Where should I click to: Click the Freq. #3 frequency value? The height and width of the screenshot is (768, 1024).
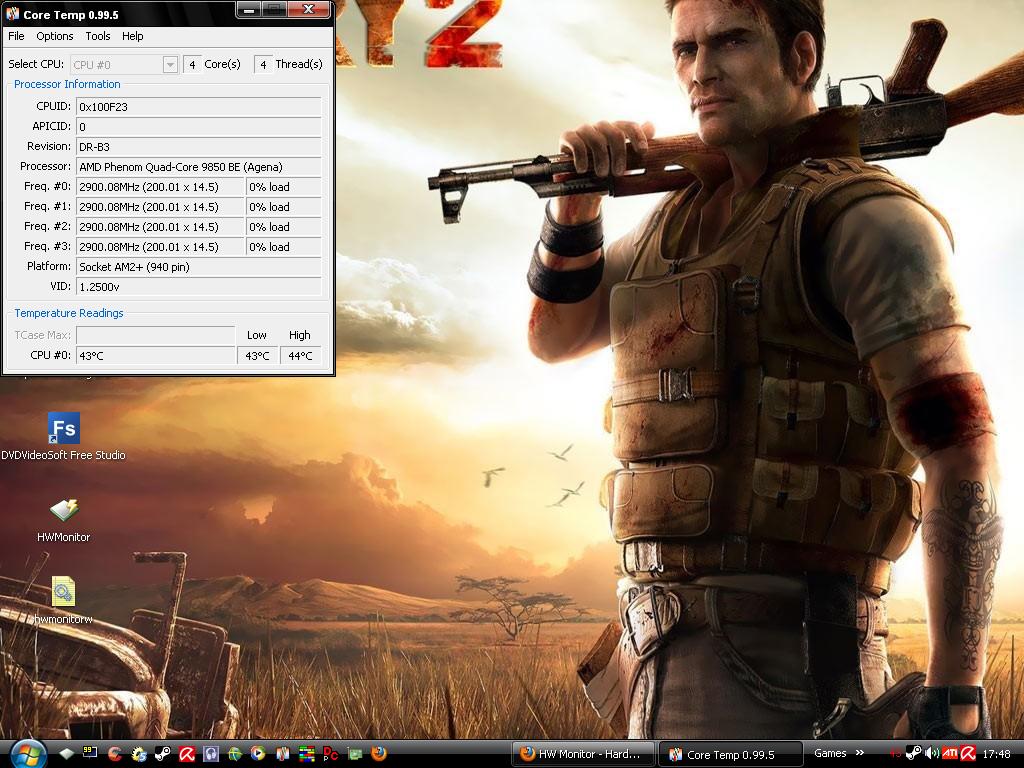(x=160, y=247)
